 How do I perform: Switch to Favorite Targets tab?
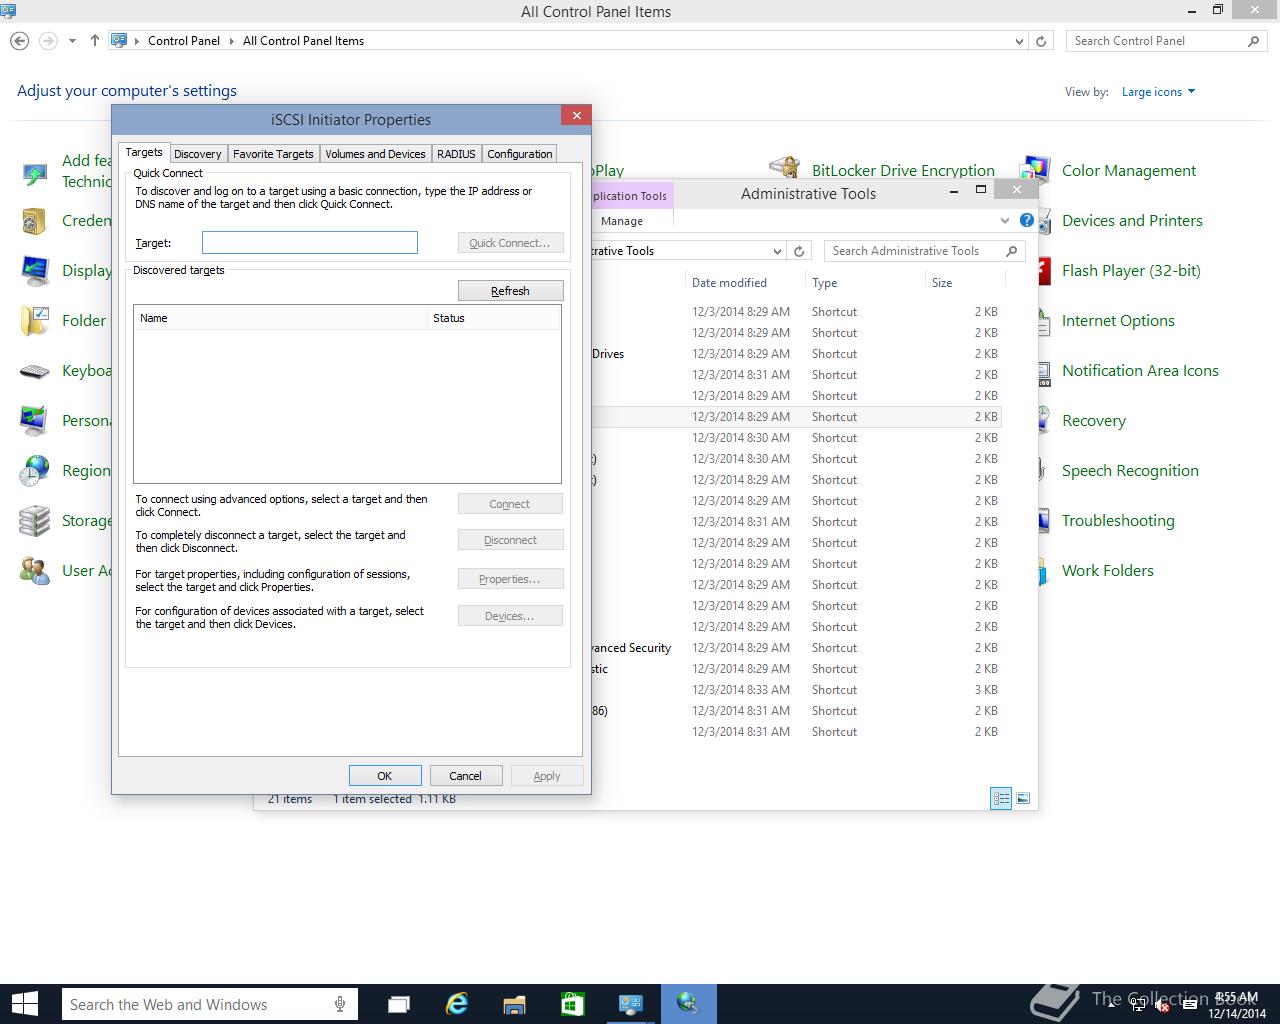(273, 154)
